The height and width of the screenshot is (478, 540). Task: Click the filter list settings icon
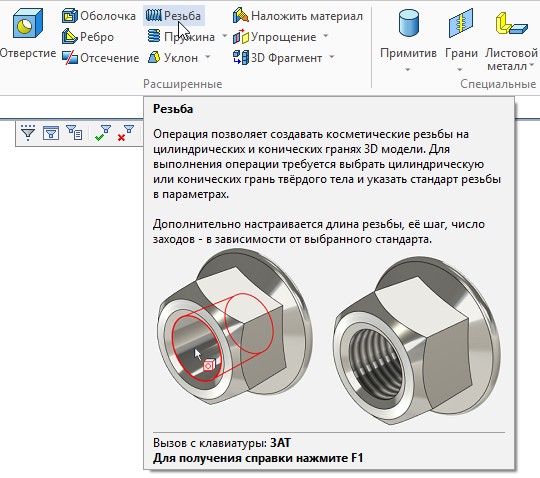click(x=74, y=133)
